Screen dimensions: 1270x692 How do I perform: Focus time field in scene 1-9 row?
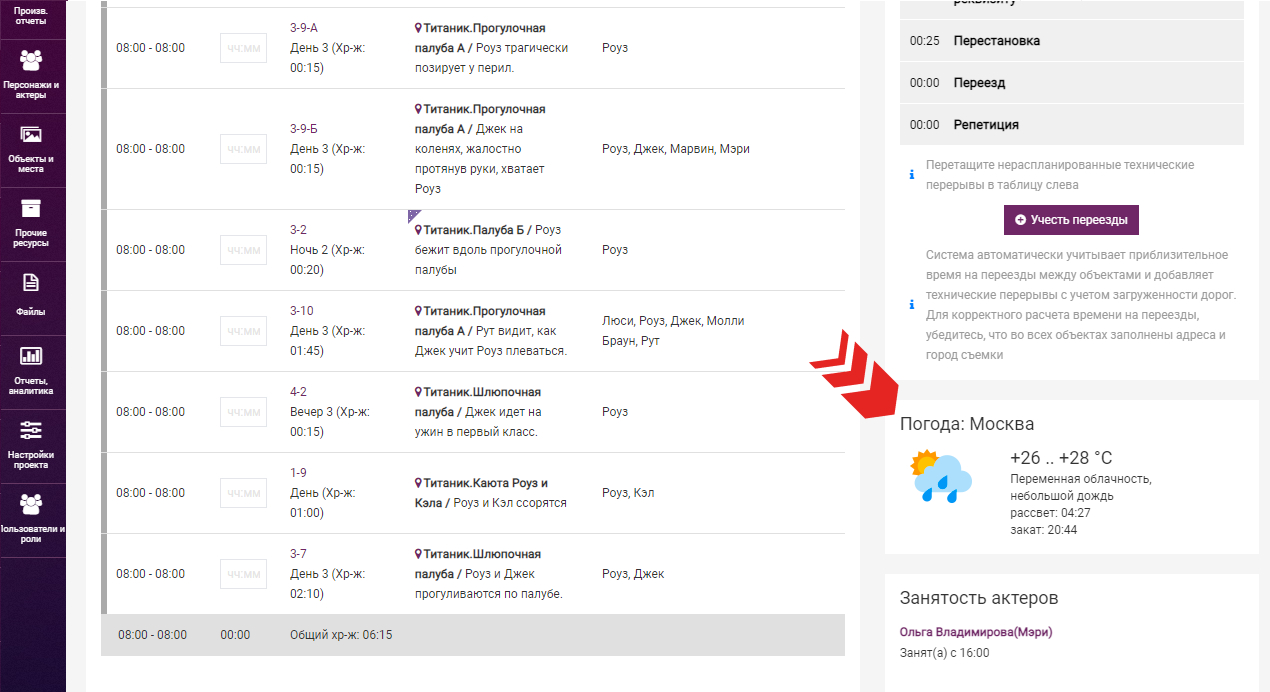pos(243,493)
